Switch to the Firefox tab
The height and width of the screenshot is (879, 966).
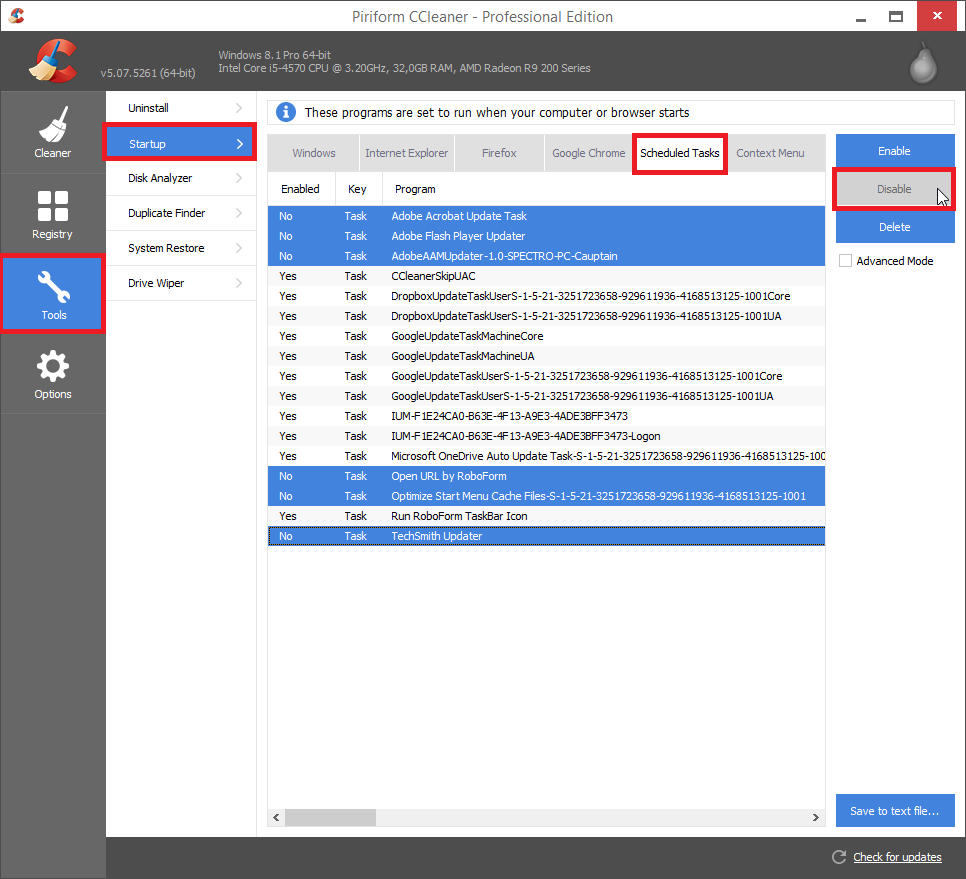tap(499, 153)
